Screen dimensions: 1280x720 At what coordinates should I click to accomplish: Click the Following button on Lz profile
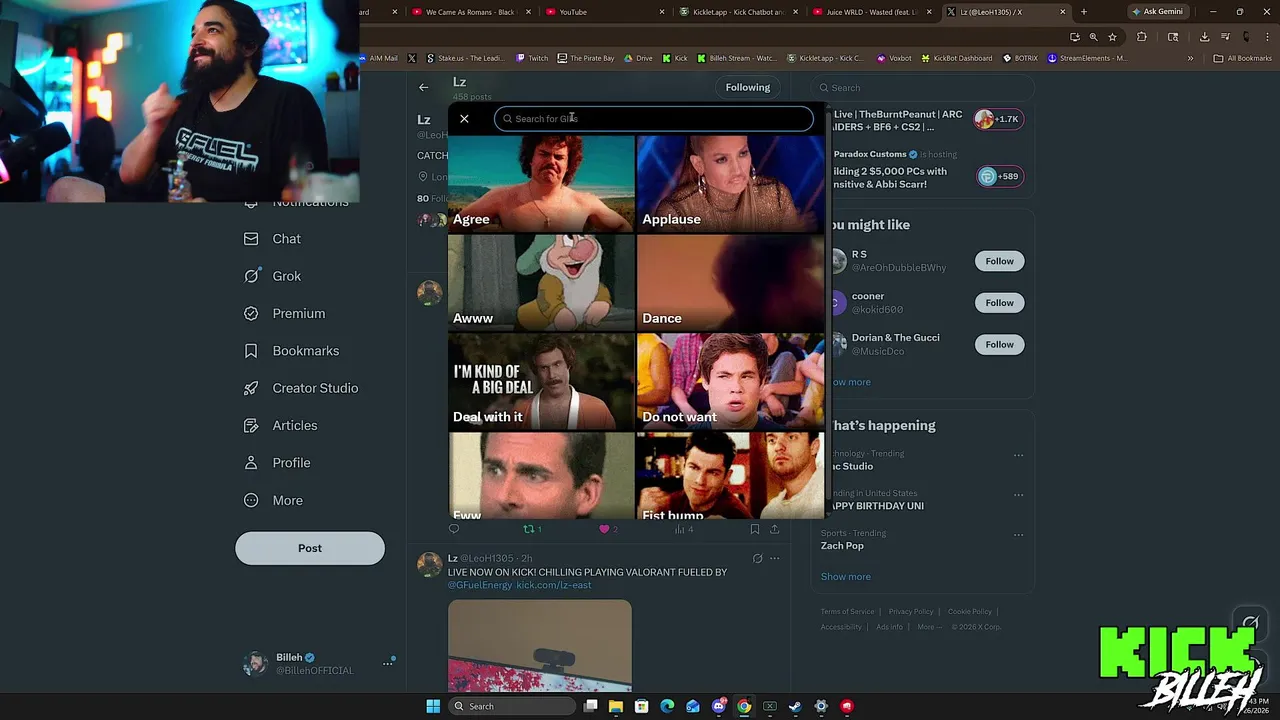(748, 87)
